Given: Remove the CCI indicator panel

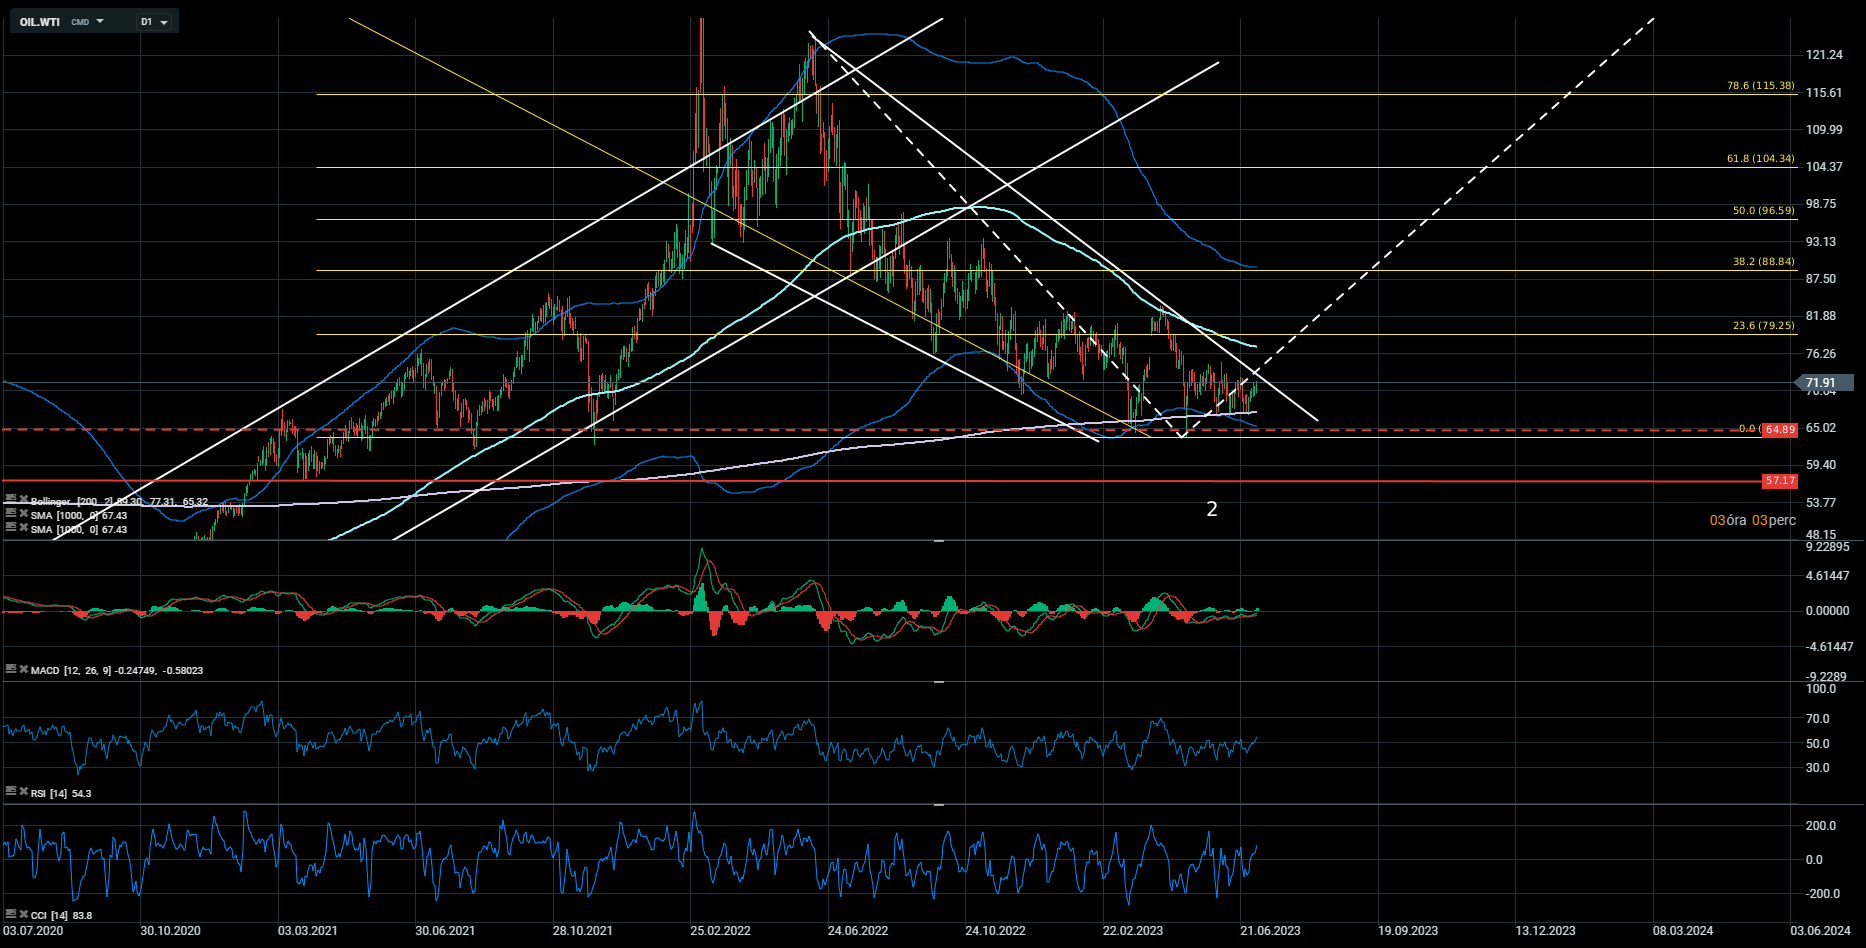Looking at the screenshot, I should pos(23,913).
